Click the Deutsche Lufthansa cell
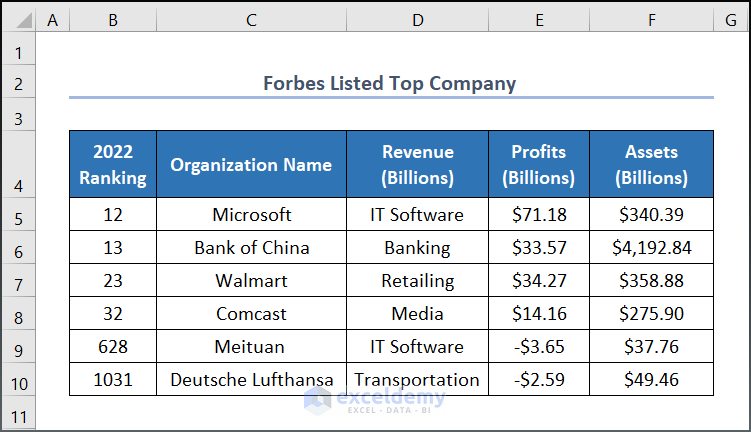751x432 pixels. click(251, 380)
